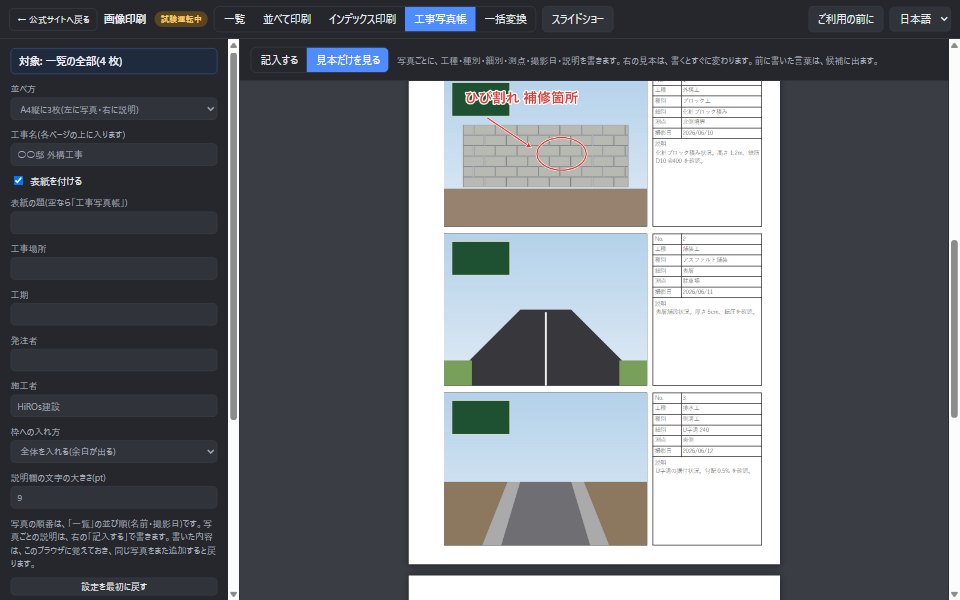Click the left panel scrollbar up arrow

(233, 45)
